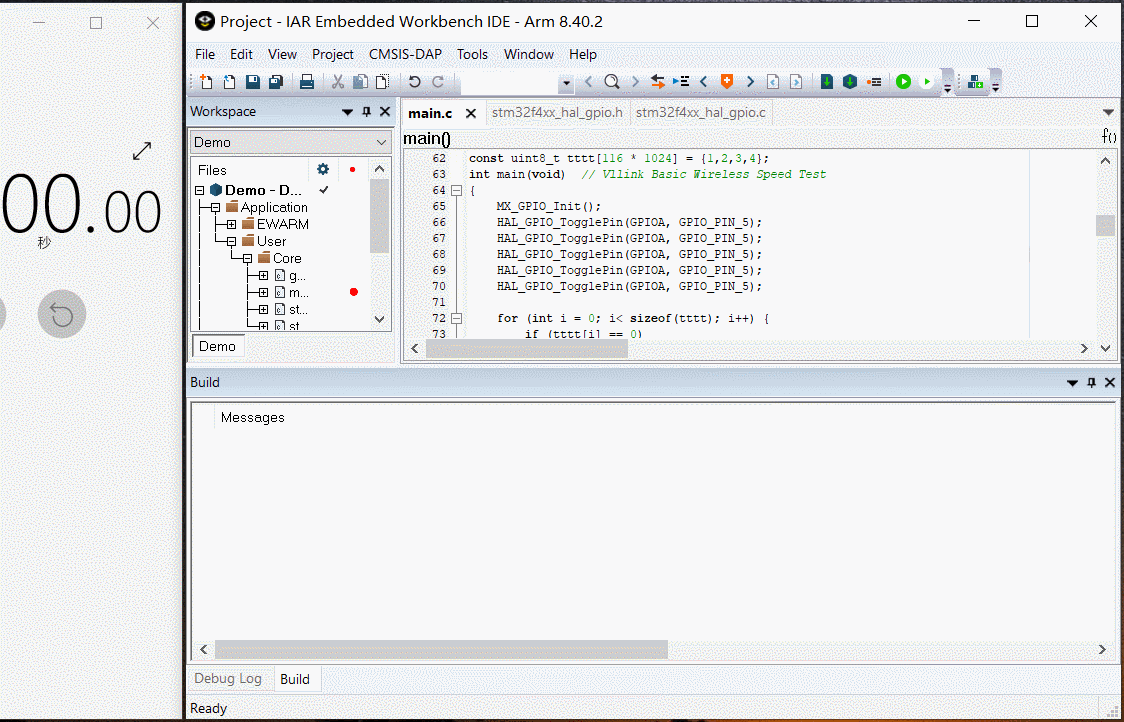The width and height of the screenshot is (1124, 722).
Task: Redo the last undone edit
Action: point(438,82)
